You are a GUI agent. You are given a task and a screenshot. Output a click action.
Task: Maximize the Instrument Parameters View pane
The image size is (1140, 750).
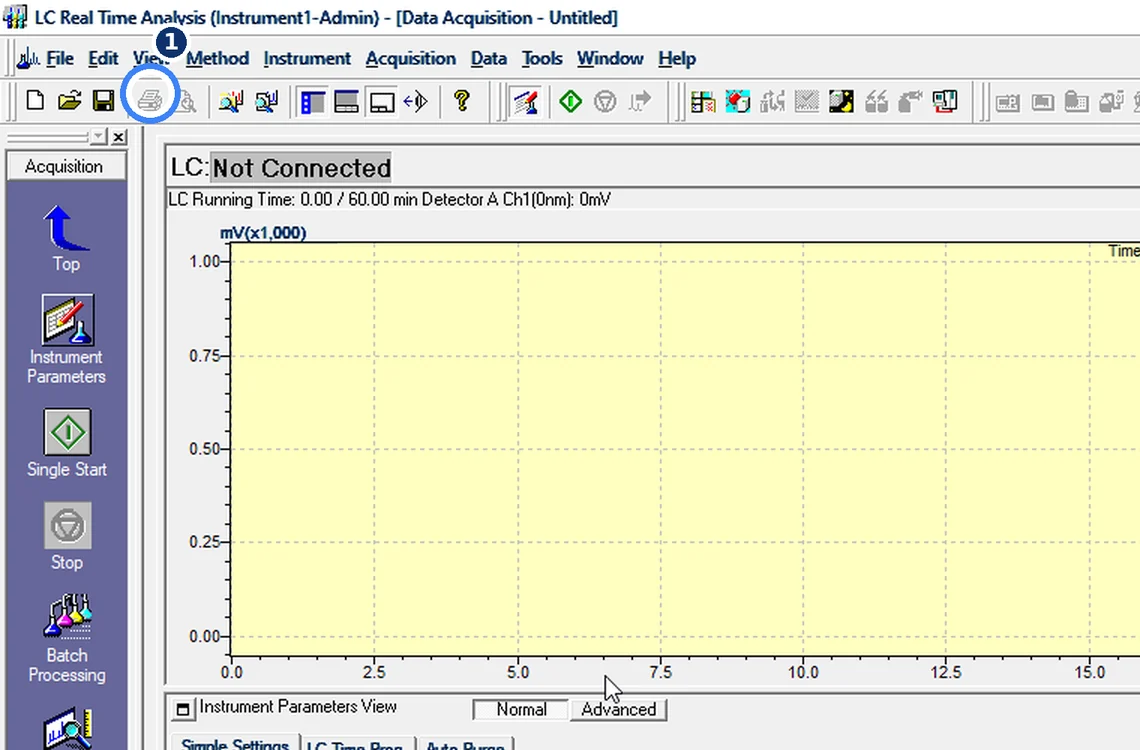182,709
